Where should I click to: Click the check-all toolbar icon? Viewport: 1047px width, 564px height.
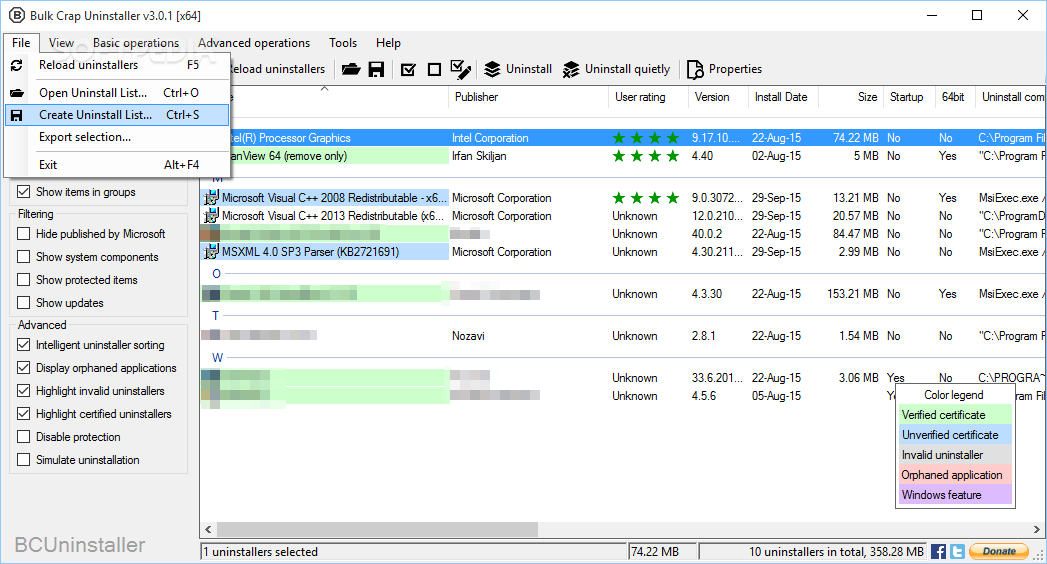coord(409,69)
